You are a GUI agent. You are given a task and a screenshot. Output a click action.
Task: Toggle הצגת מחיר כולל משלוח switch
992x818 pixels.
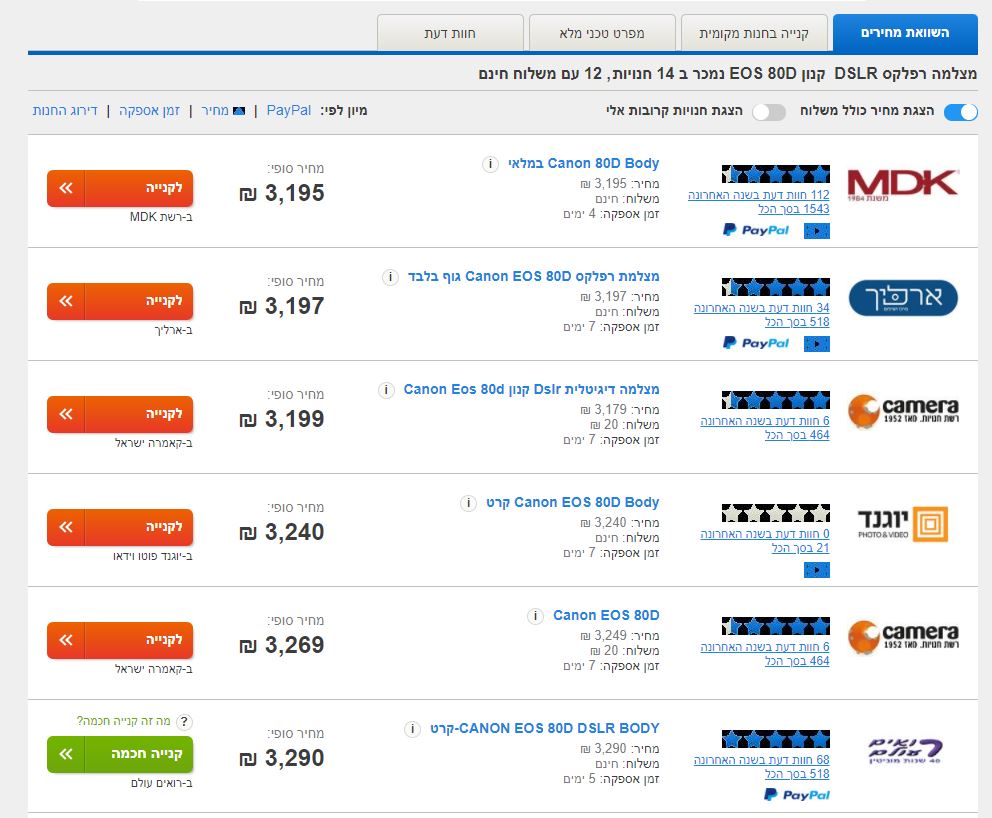pos(960,112)
